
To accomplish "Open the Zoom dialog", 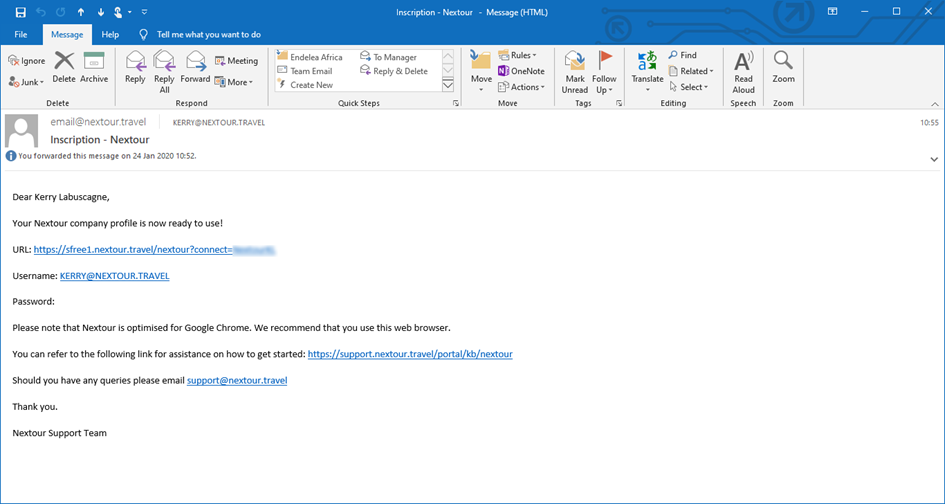I will pyautogui.click(x=783, y=68).
